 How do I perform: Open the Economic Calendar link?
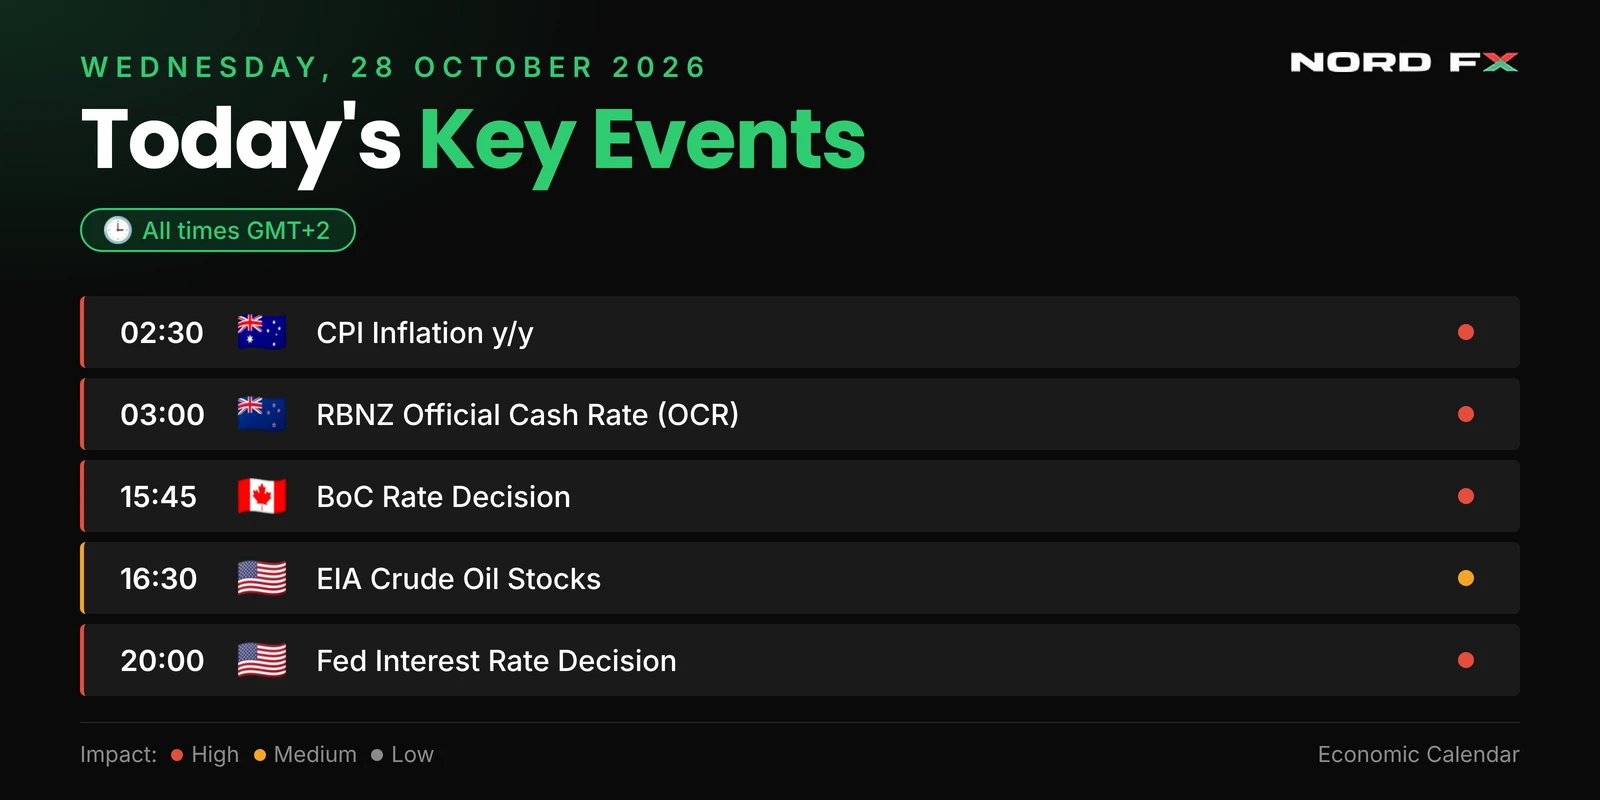[x=1418, y=755]
